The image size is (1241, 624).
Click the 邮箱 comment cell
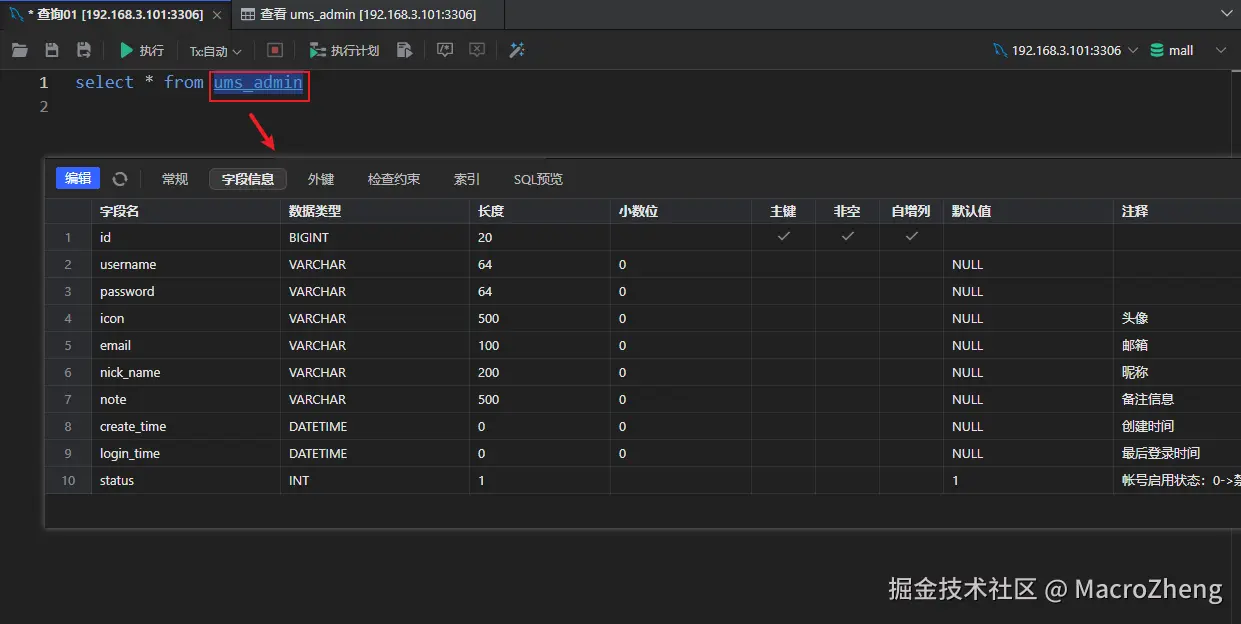pyautogui.click(x=1177, y=345)
